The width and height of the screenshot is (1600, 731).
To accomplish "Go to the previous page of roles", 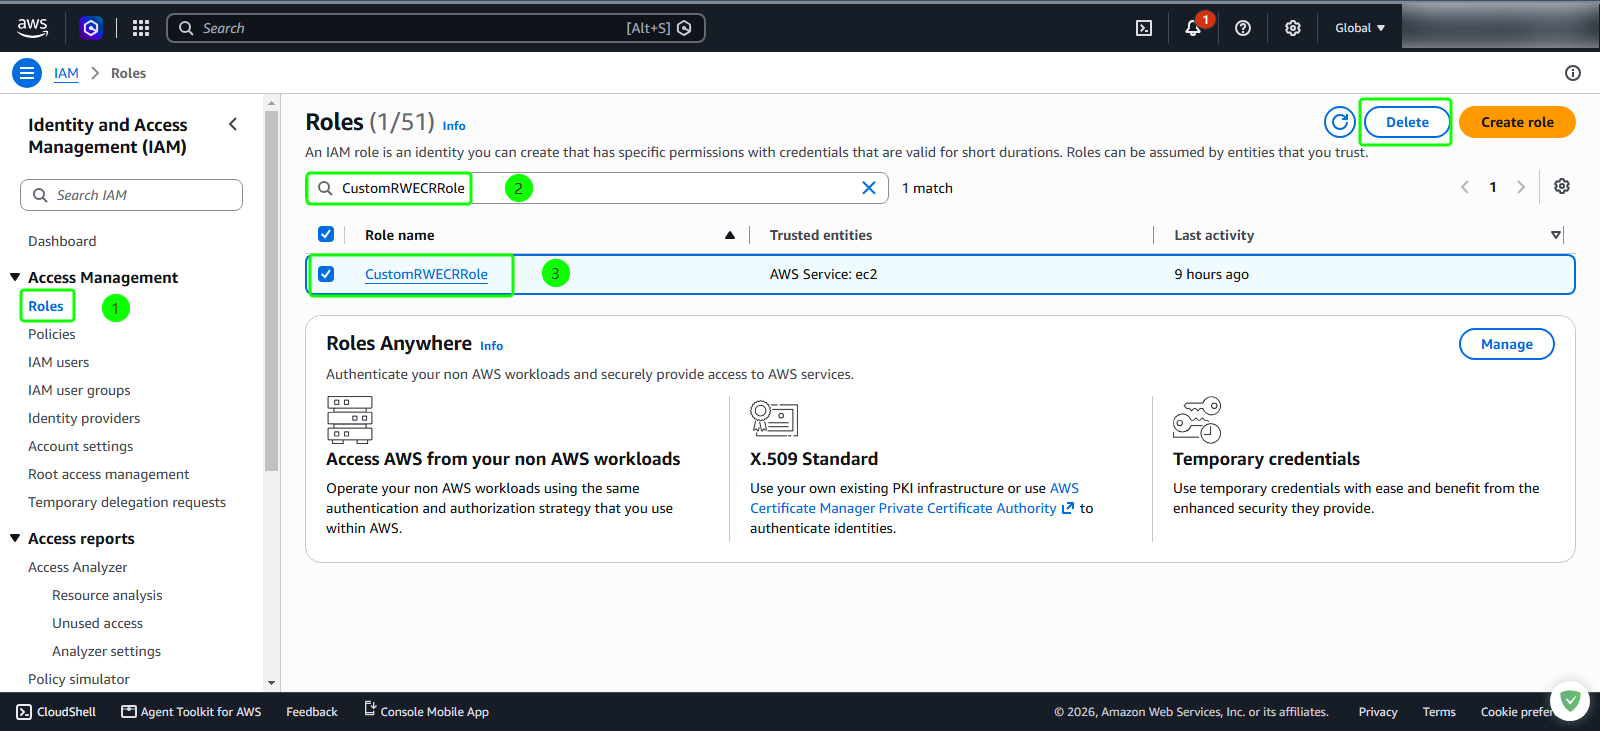I will point(1465,187).
